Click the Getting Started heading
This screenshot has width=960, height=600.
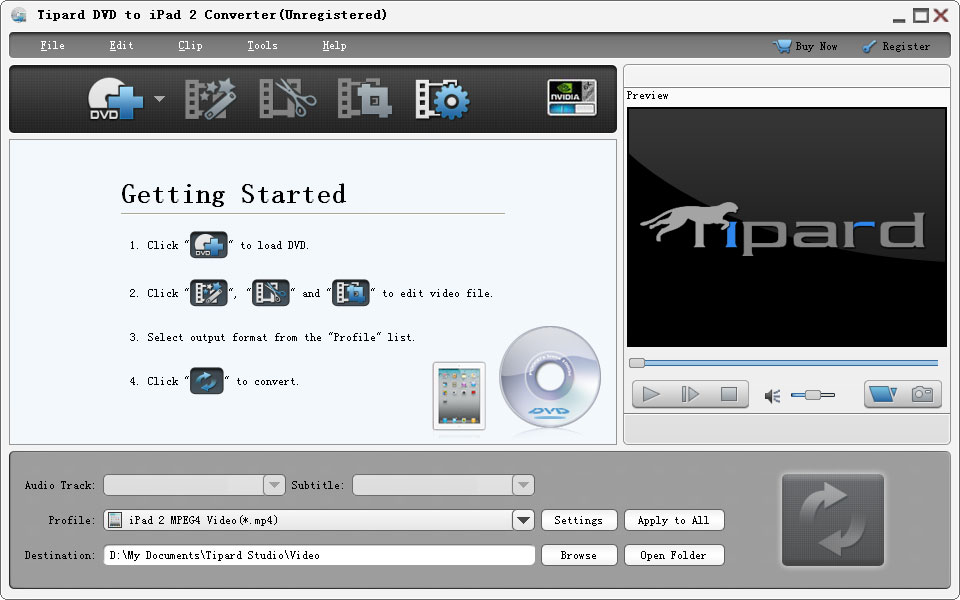[x=234, y=194]
